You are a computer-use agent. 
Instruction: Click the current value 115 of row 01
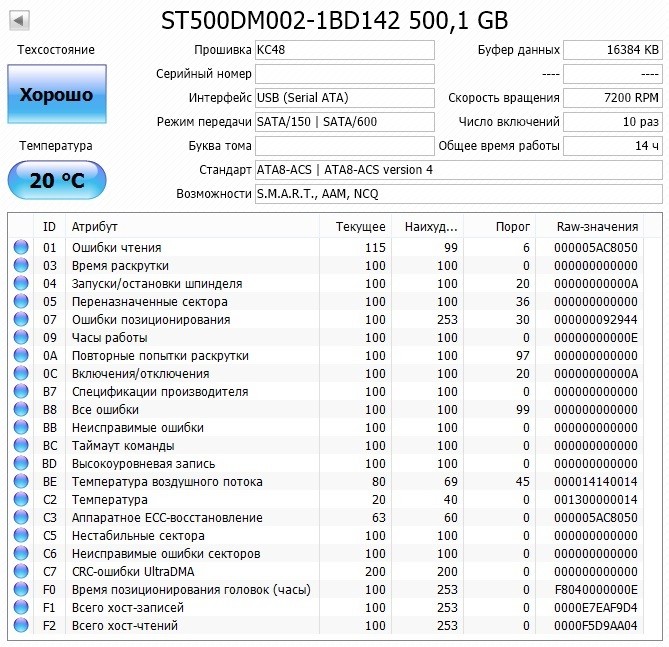point(375,248)
